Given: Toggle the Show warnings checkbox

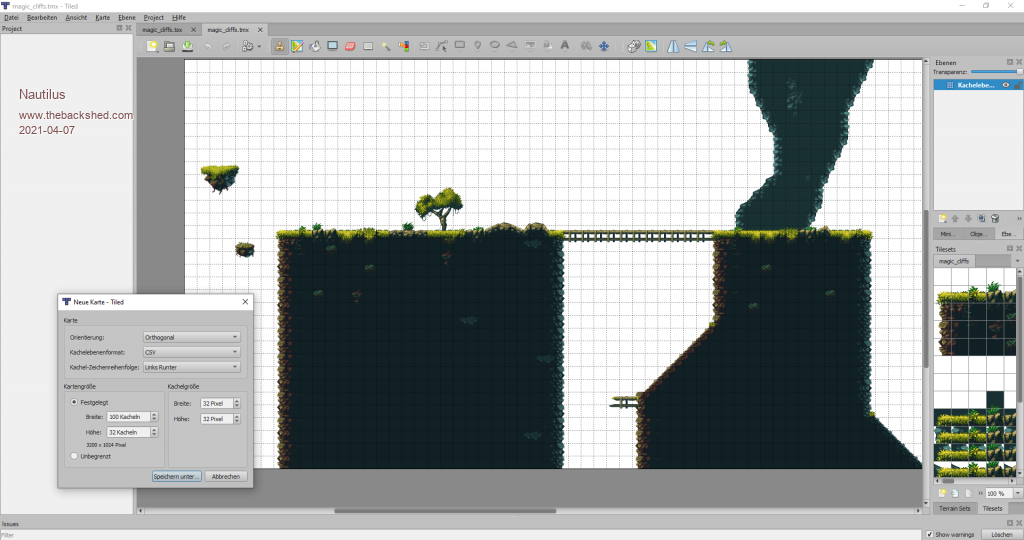Looking at the screenshot, I should point(929,534).
